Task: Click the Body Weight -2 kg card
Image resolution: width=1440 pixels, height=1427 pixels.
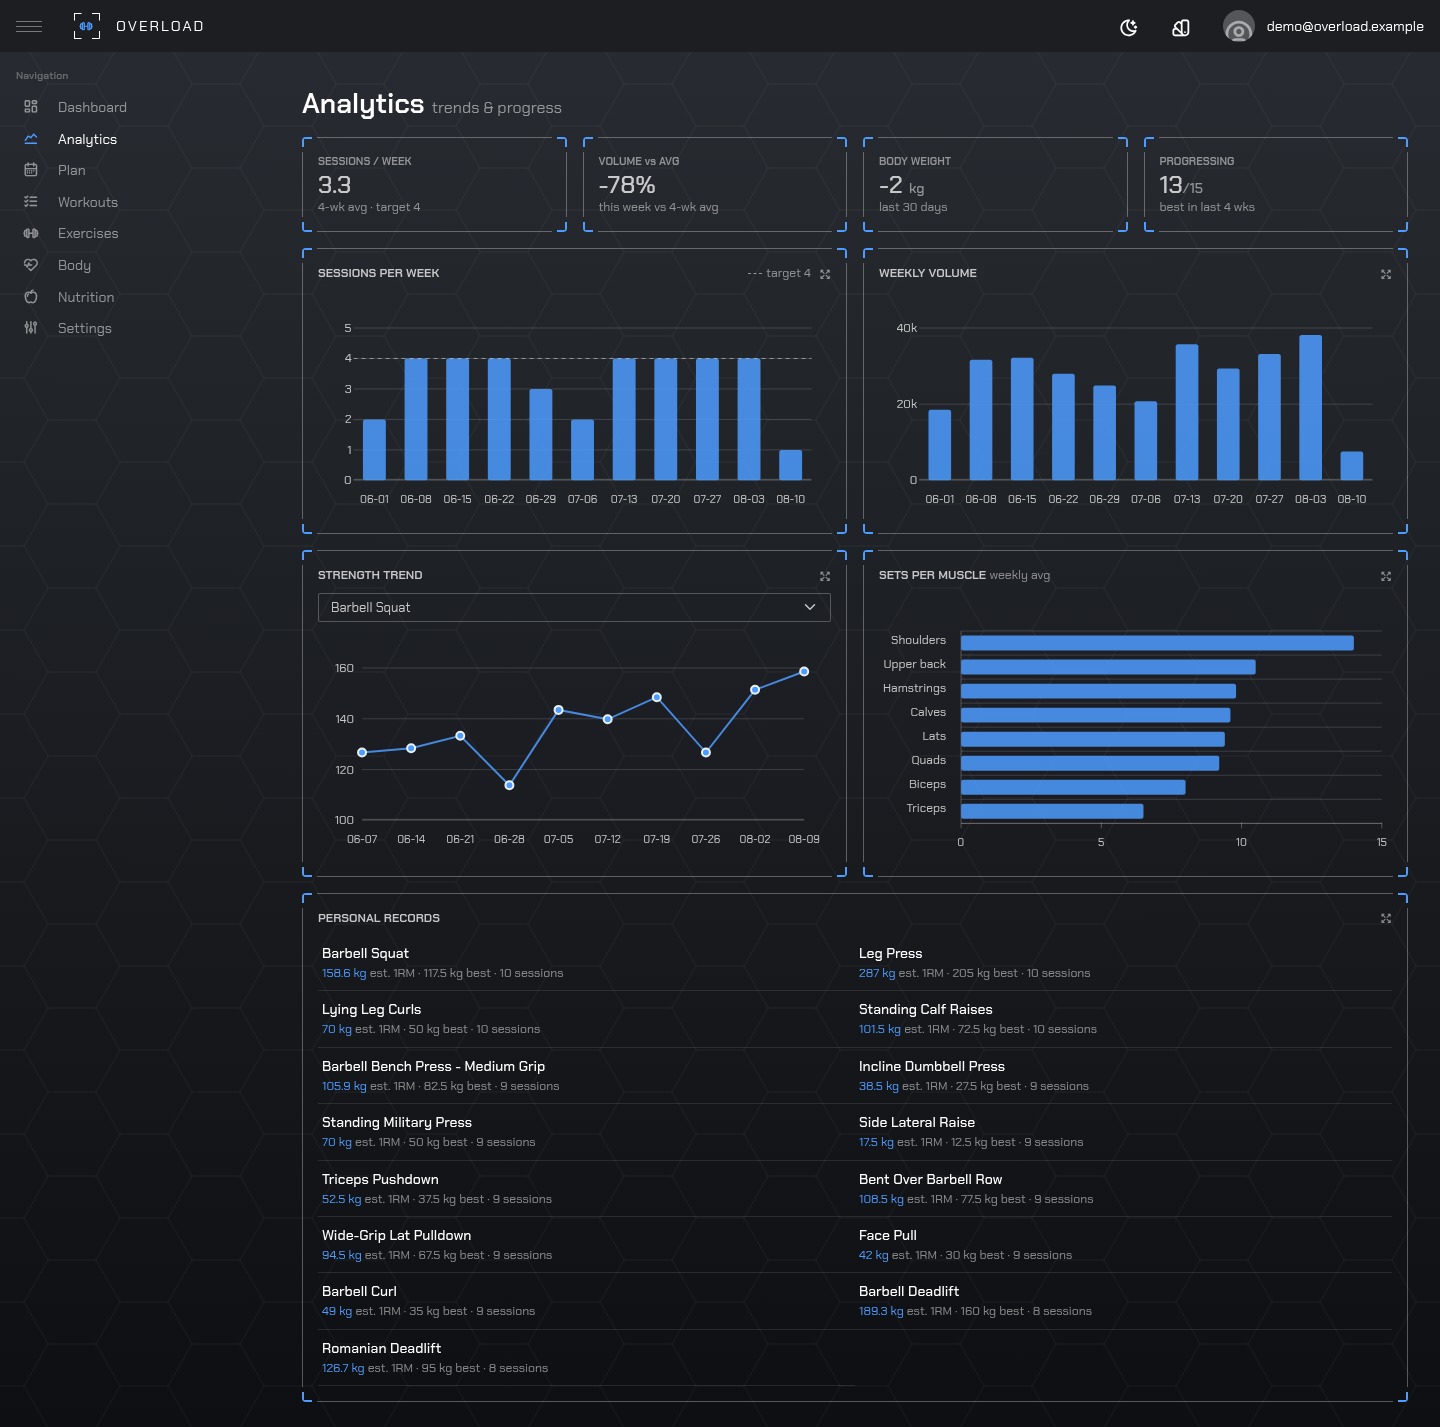Action: click(x=996, y=185)
